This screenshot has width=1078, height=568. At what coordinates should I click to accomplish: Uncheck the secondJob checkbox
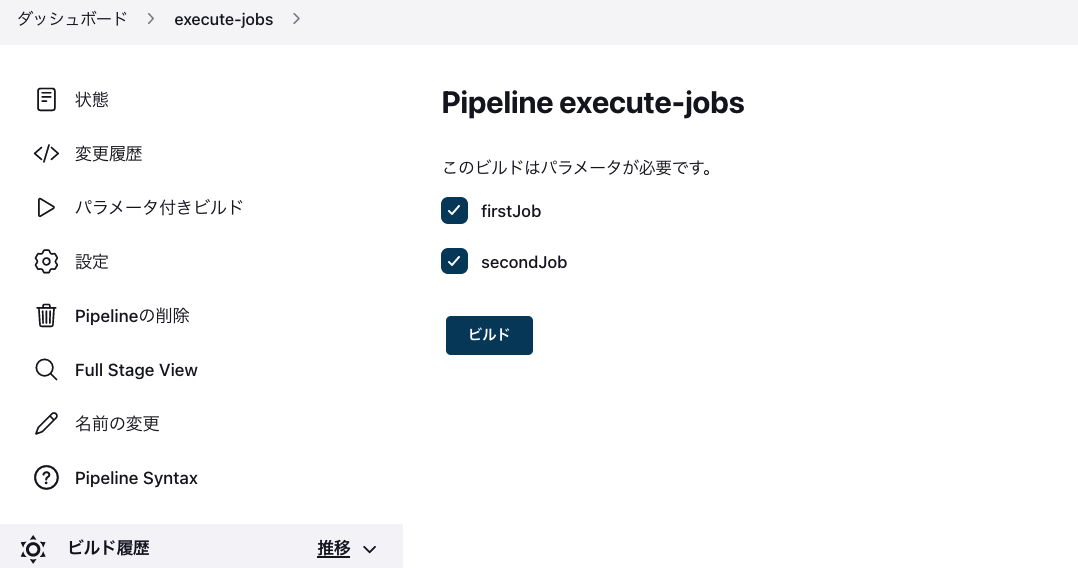coord(454,261)
